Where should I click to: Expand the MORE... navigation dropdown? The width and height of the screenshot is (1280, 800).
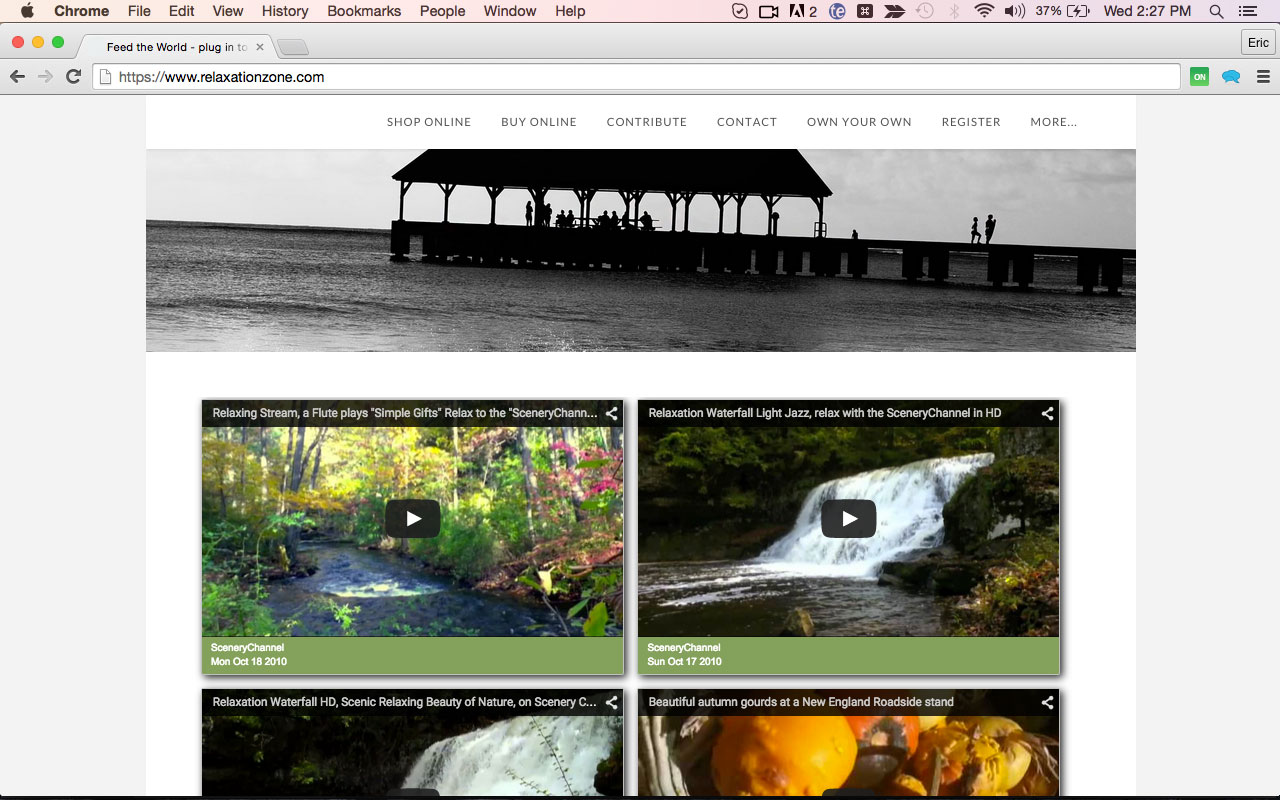1054,122
